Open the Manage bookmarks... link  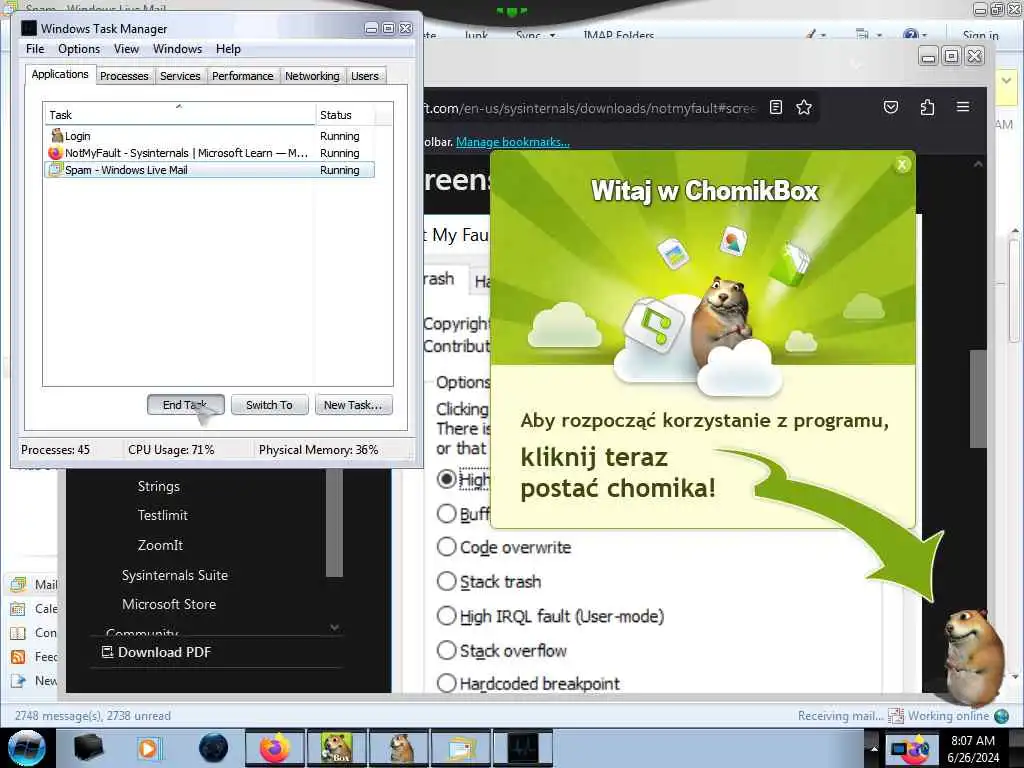513,142
